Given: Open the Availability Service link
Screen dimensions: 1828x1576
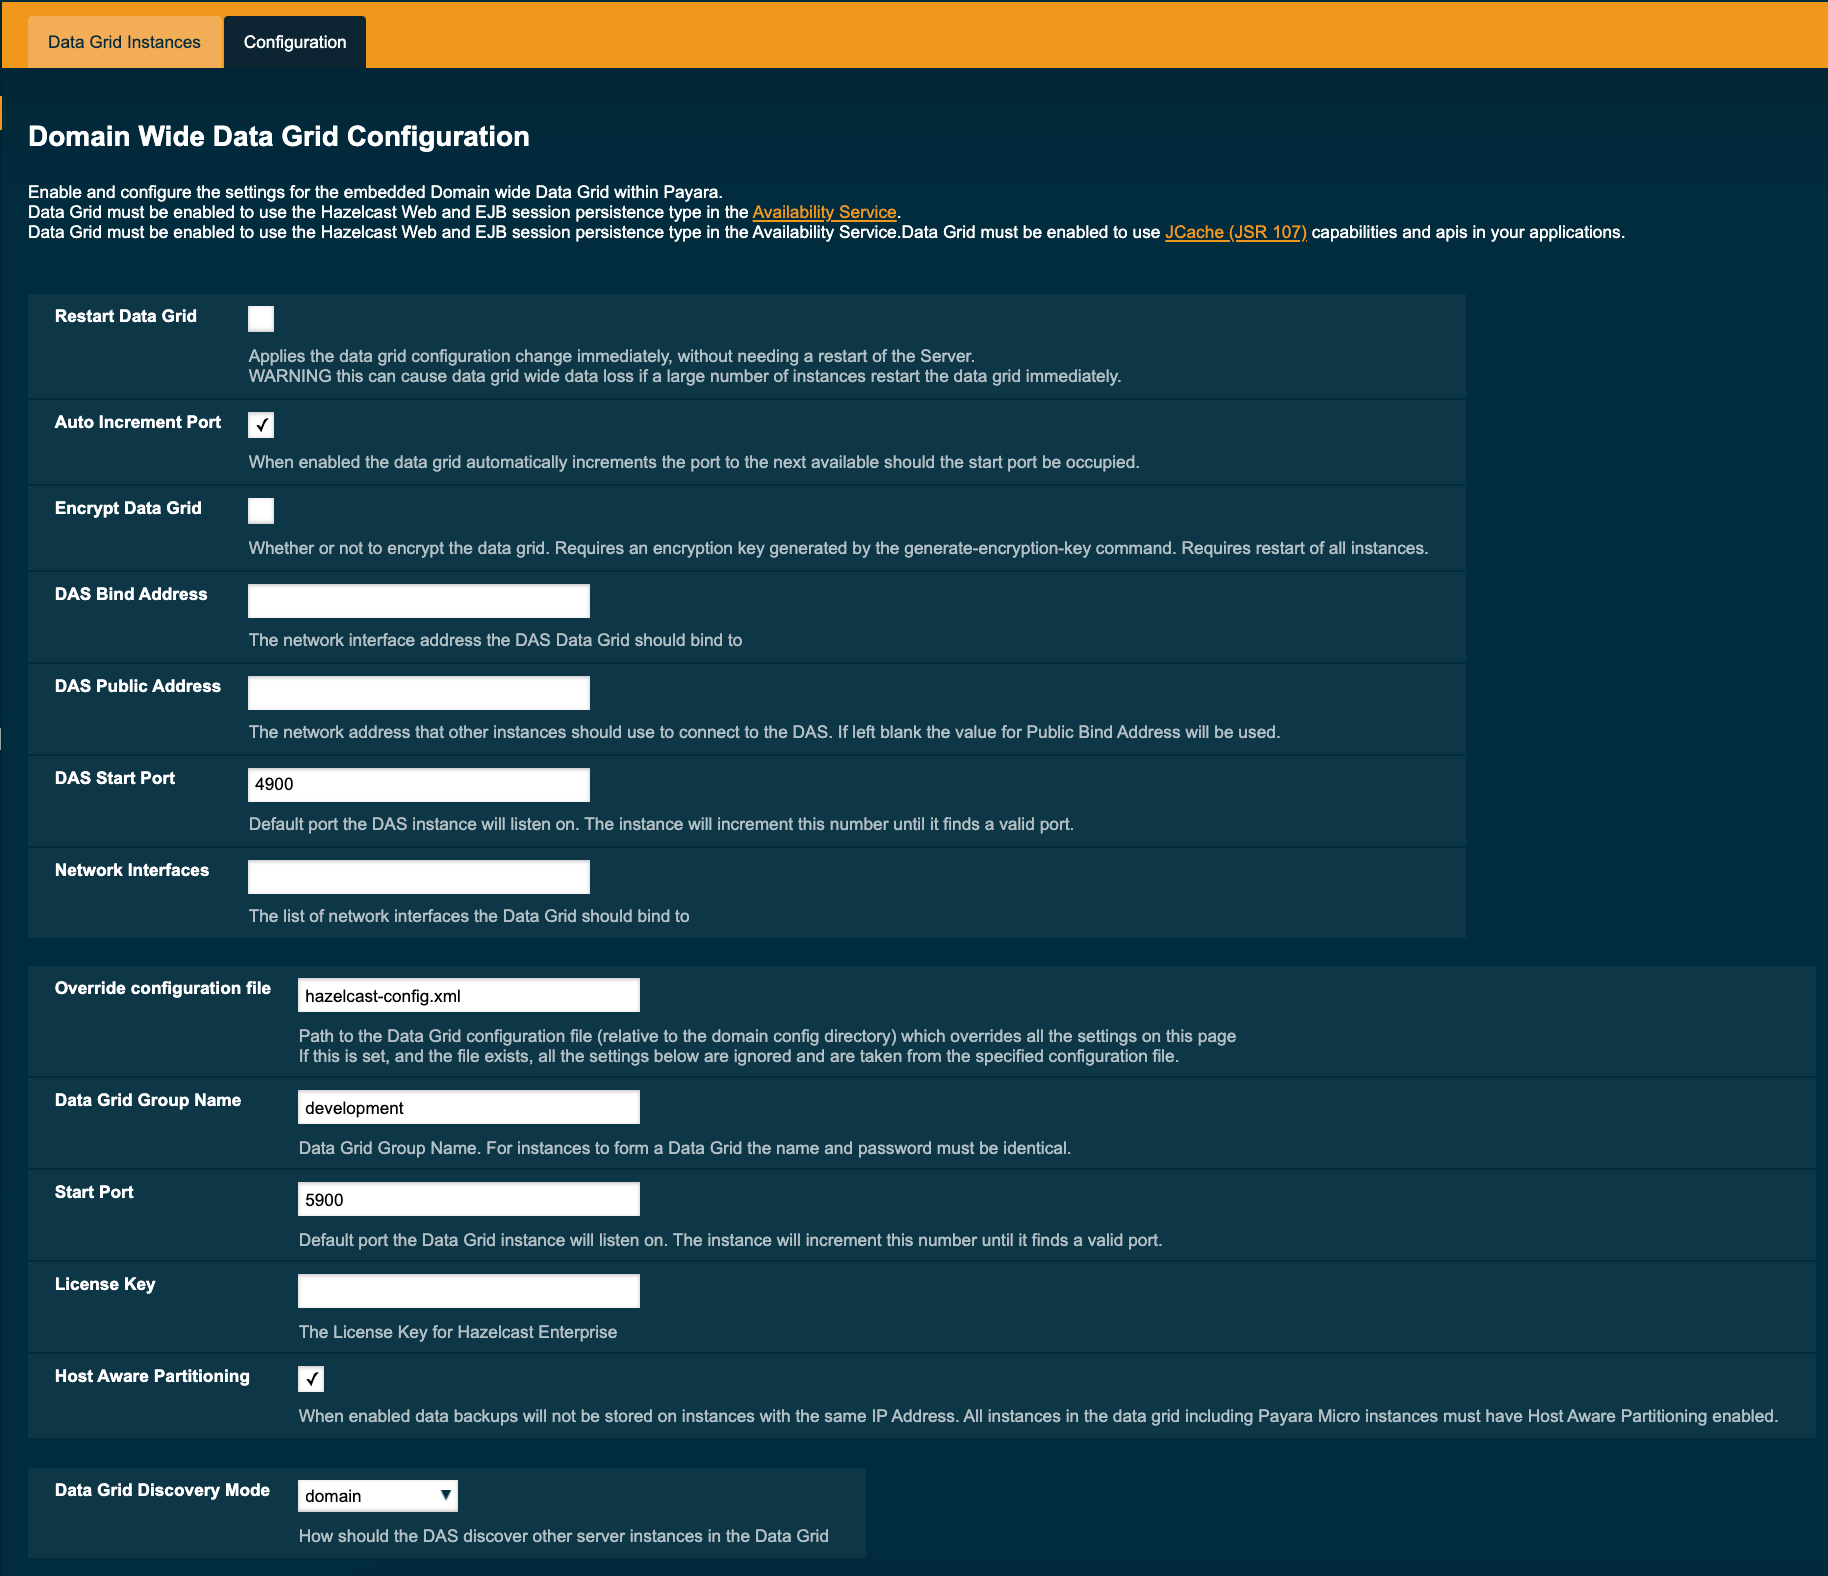Looking at the screenshot, I should (x=824, y=212).
